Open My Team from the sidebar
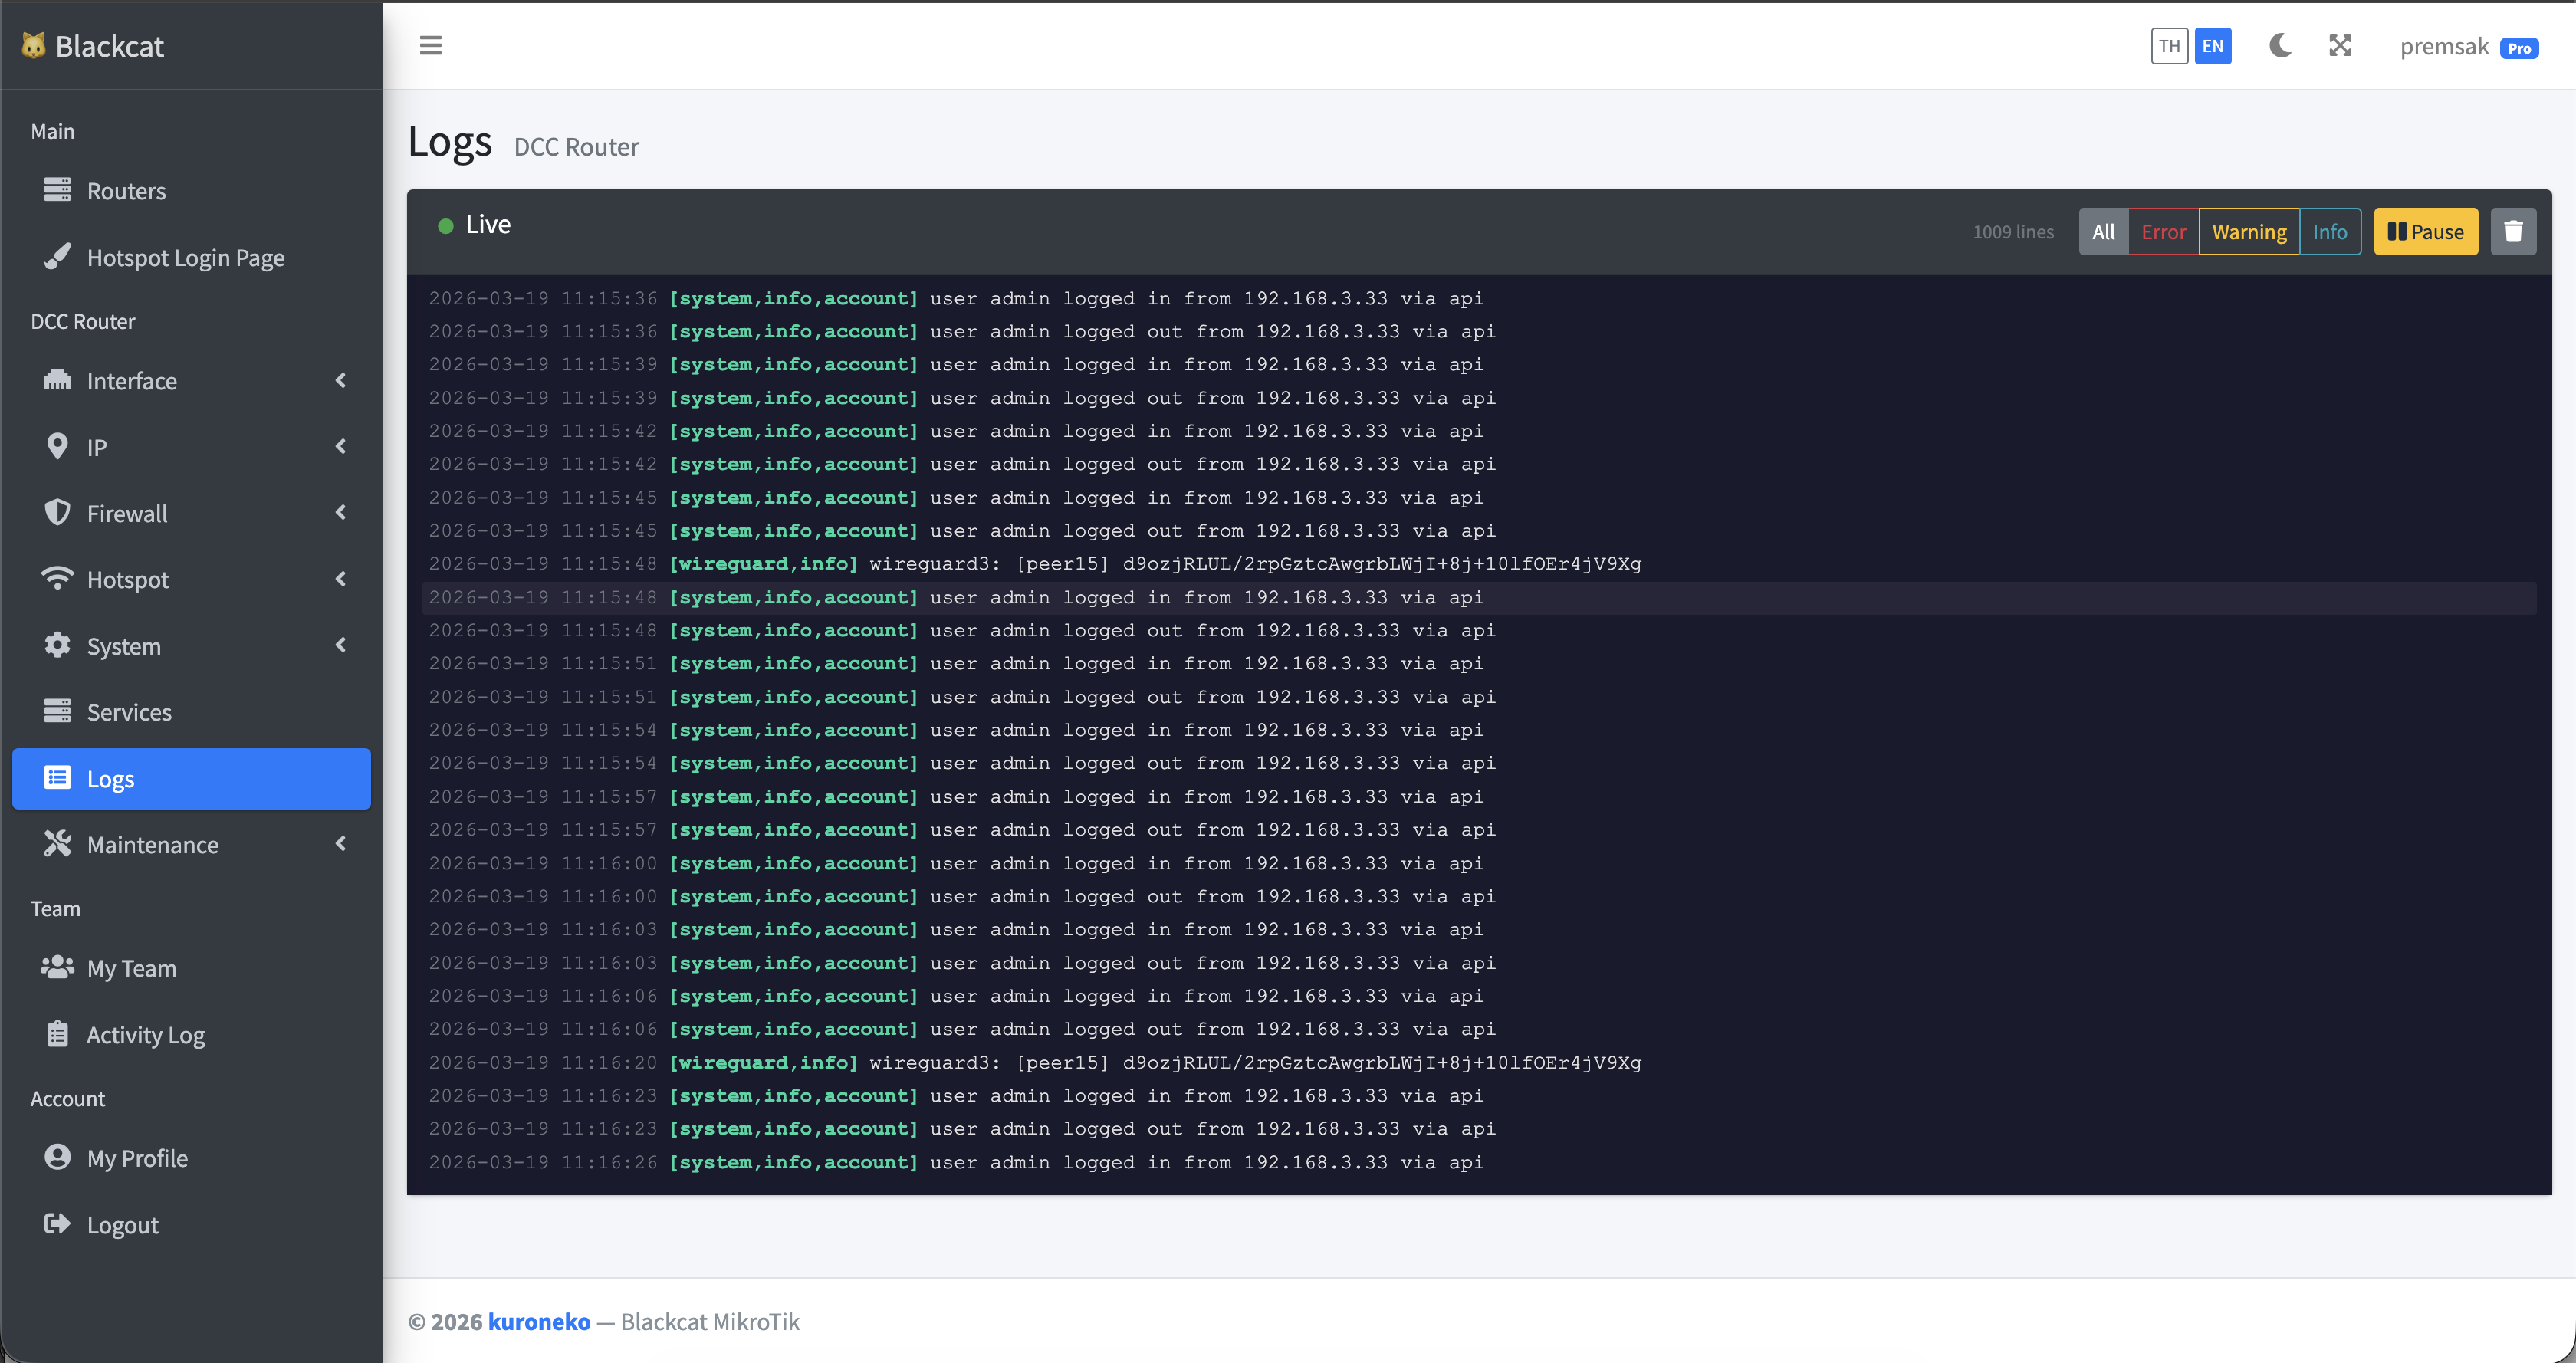This screenshot has height=1363, width=2576. (x=131, y=968)
